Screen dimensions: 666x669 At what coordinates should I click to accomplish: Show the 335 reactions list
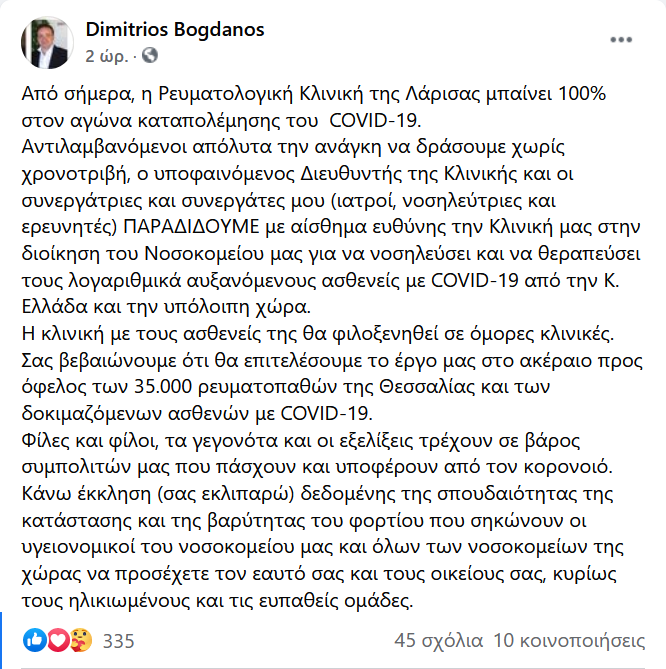118,640
